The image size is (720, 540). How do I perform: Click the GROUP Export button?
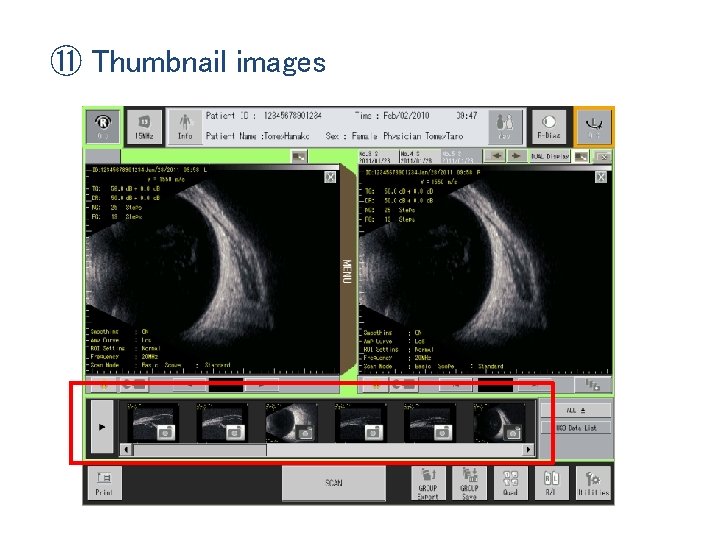(x=428, y=484)
